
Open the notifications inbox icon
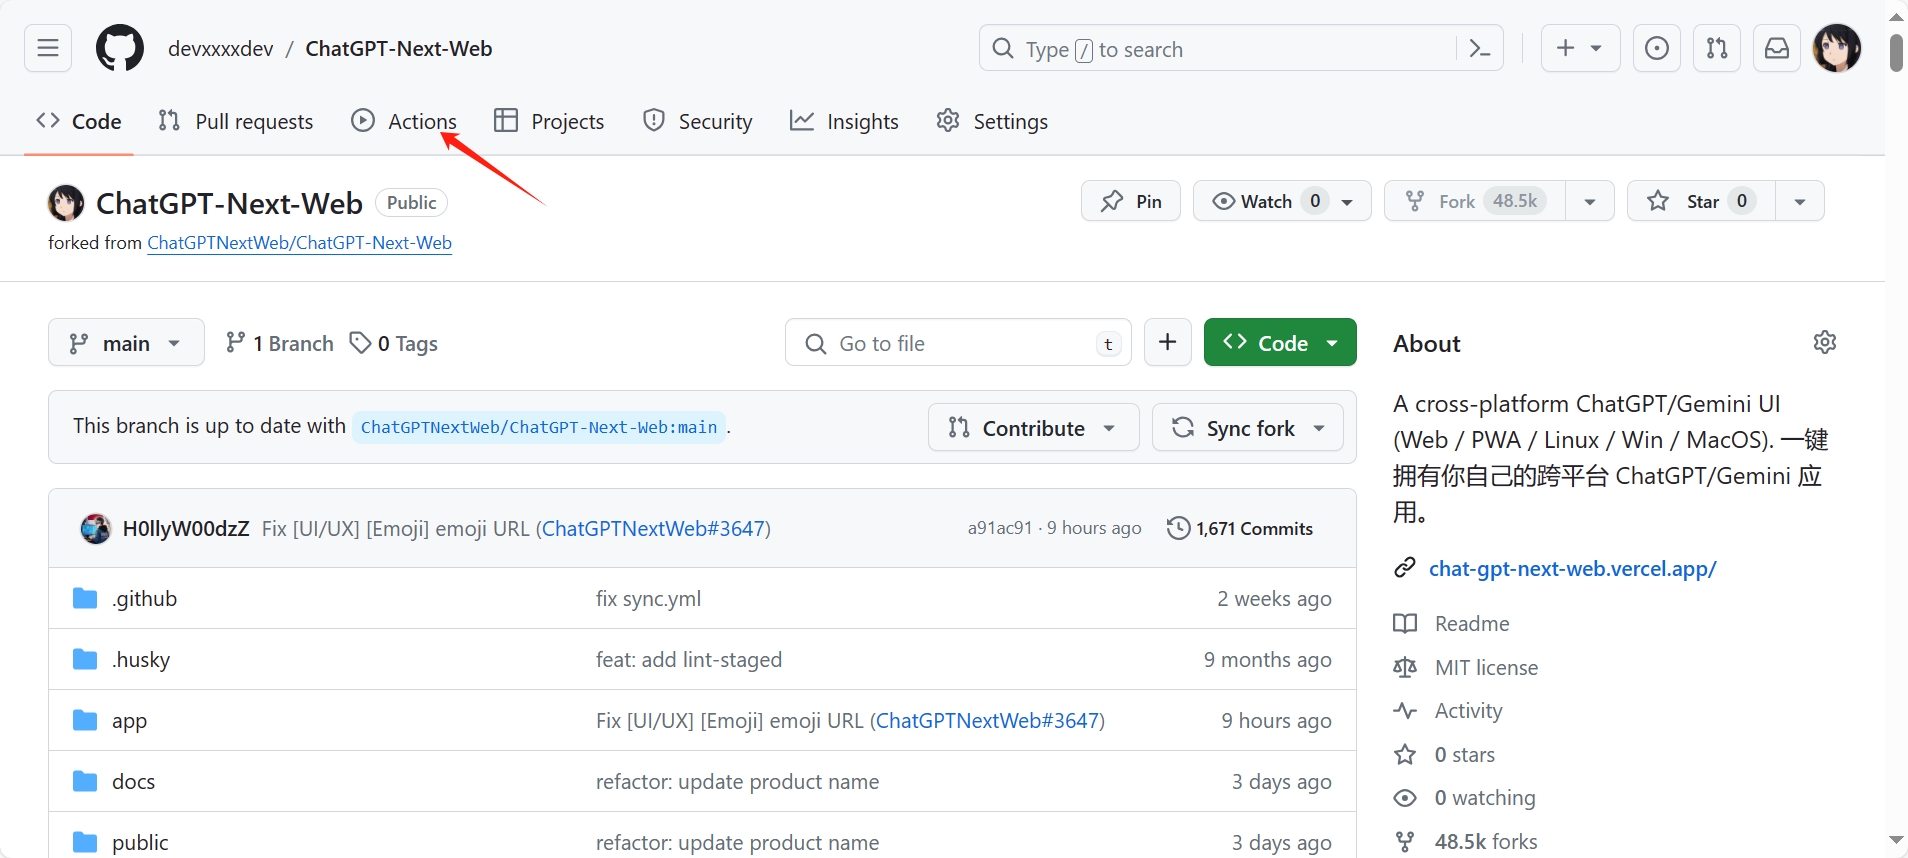pos(1777,48)
